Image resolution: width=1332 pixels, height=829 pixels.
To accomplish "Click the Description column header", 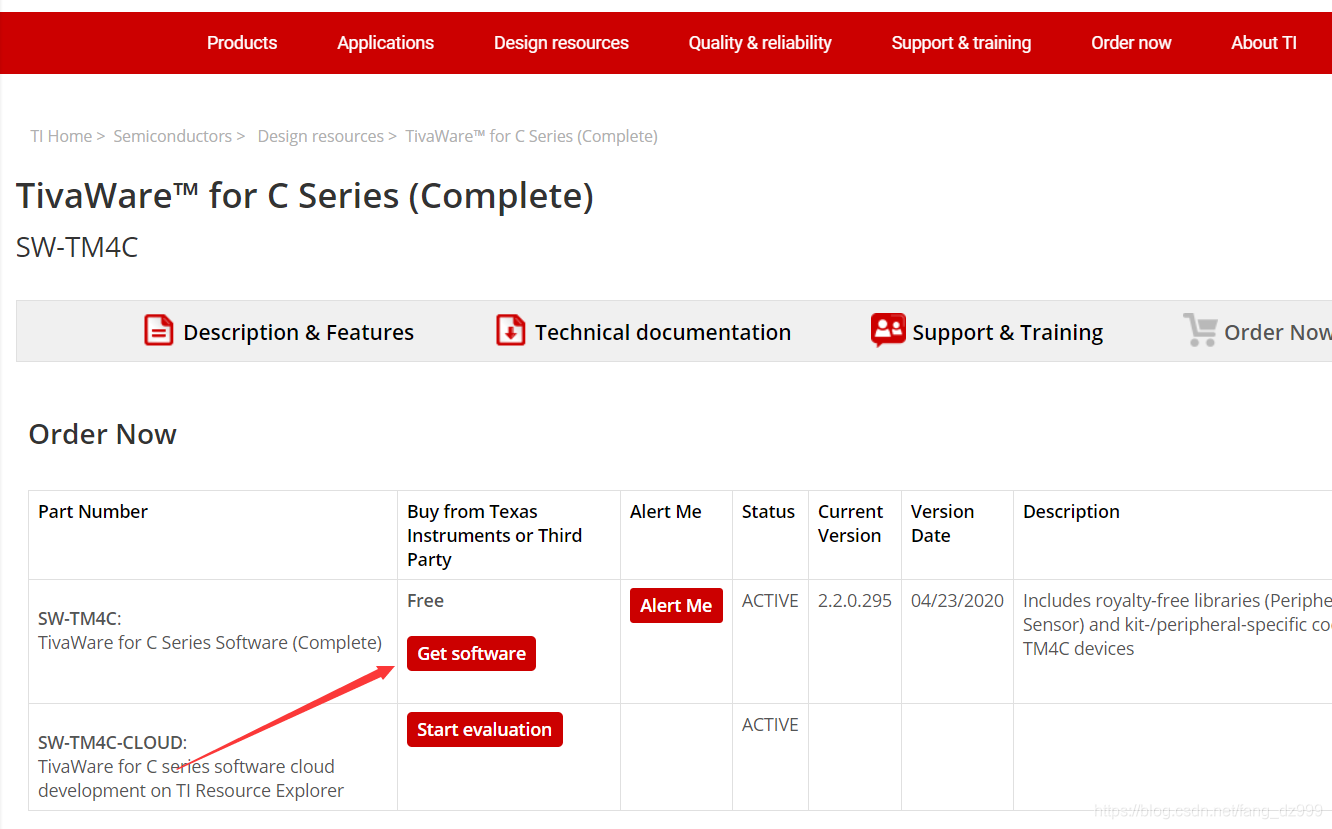I will pyautogui.click(x=1071, y=512).
